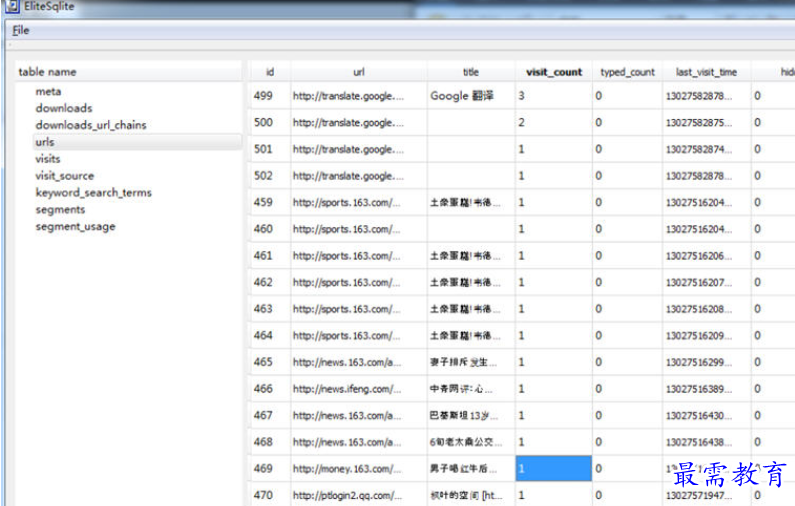Sort by the typed_count column header
The image size is (795, 506).
[627, 72]
